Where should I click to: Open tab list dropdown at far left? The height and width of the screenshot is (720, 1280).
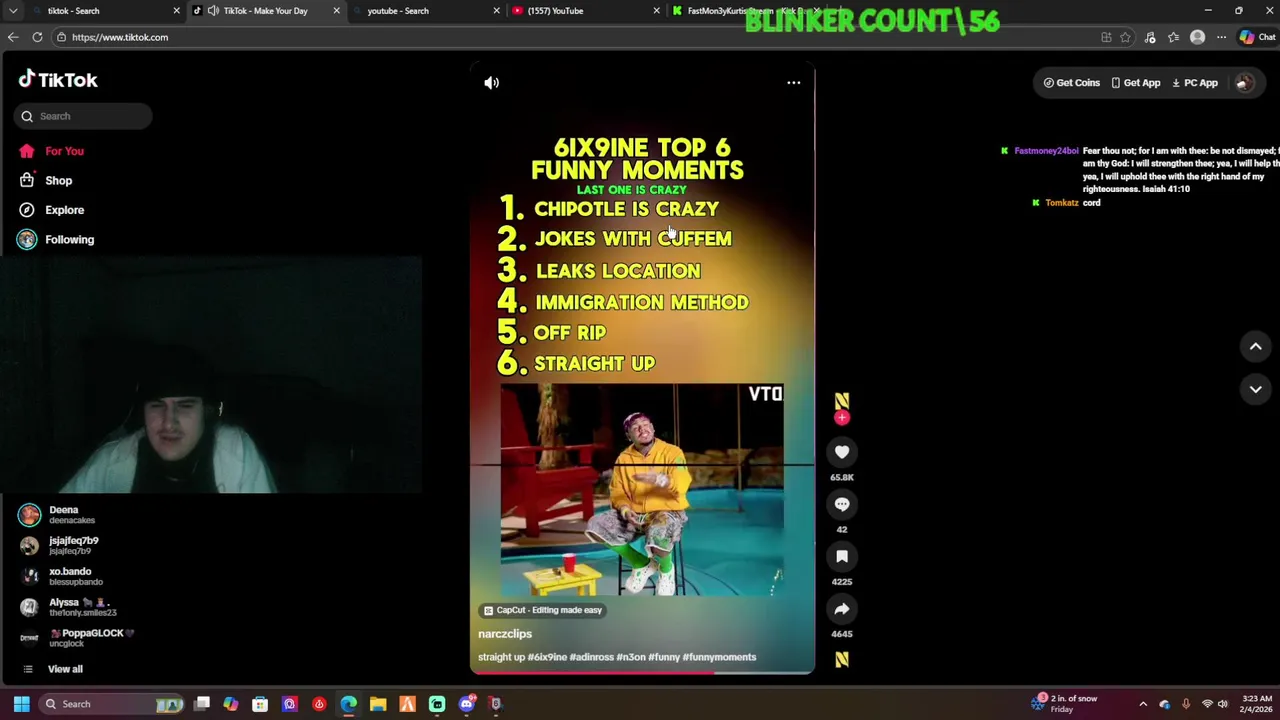tap(13, 11)
